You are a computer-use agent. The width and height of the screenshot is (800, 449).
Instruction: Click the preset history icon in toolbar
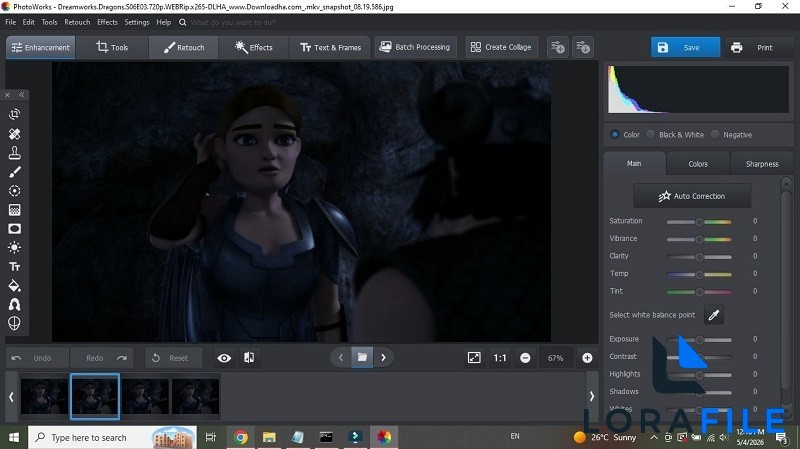point(583,47)
